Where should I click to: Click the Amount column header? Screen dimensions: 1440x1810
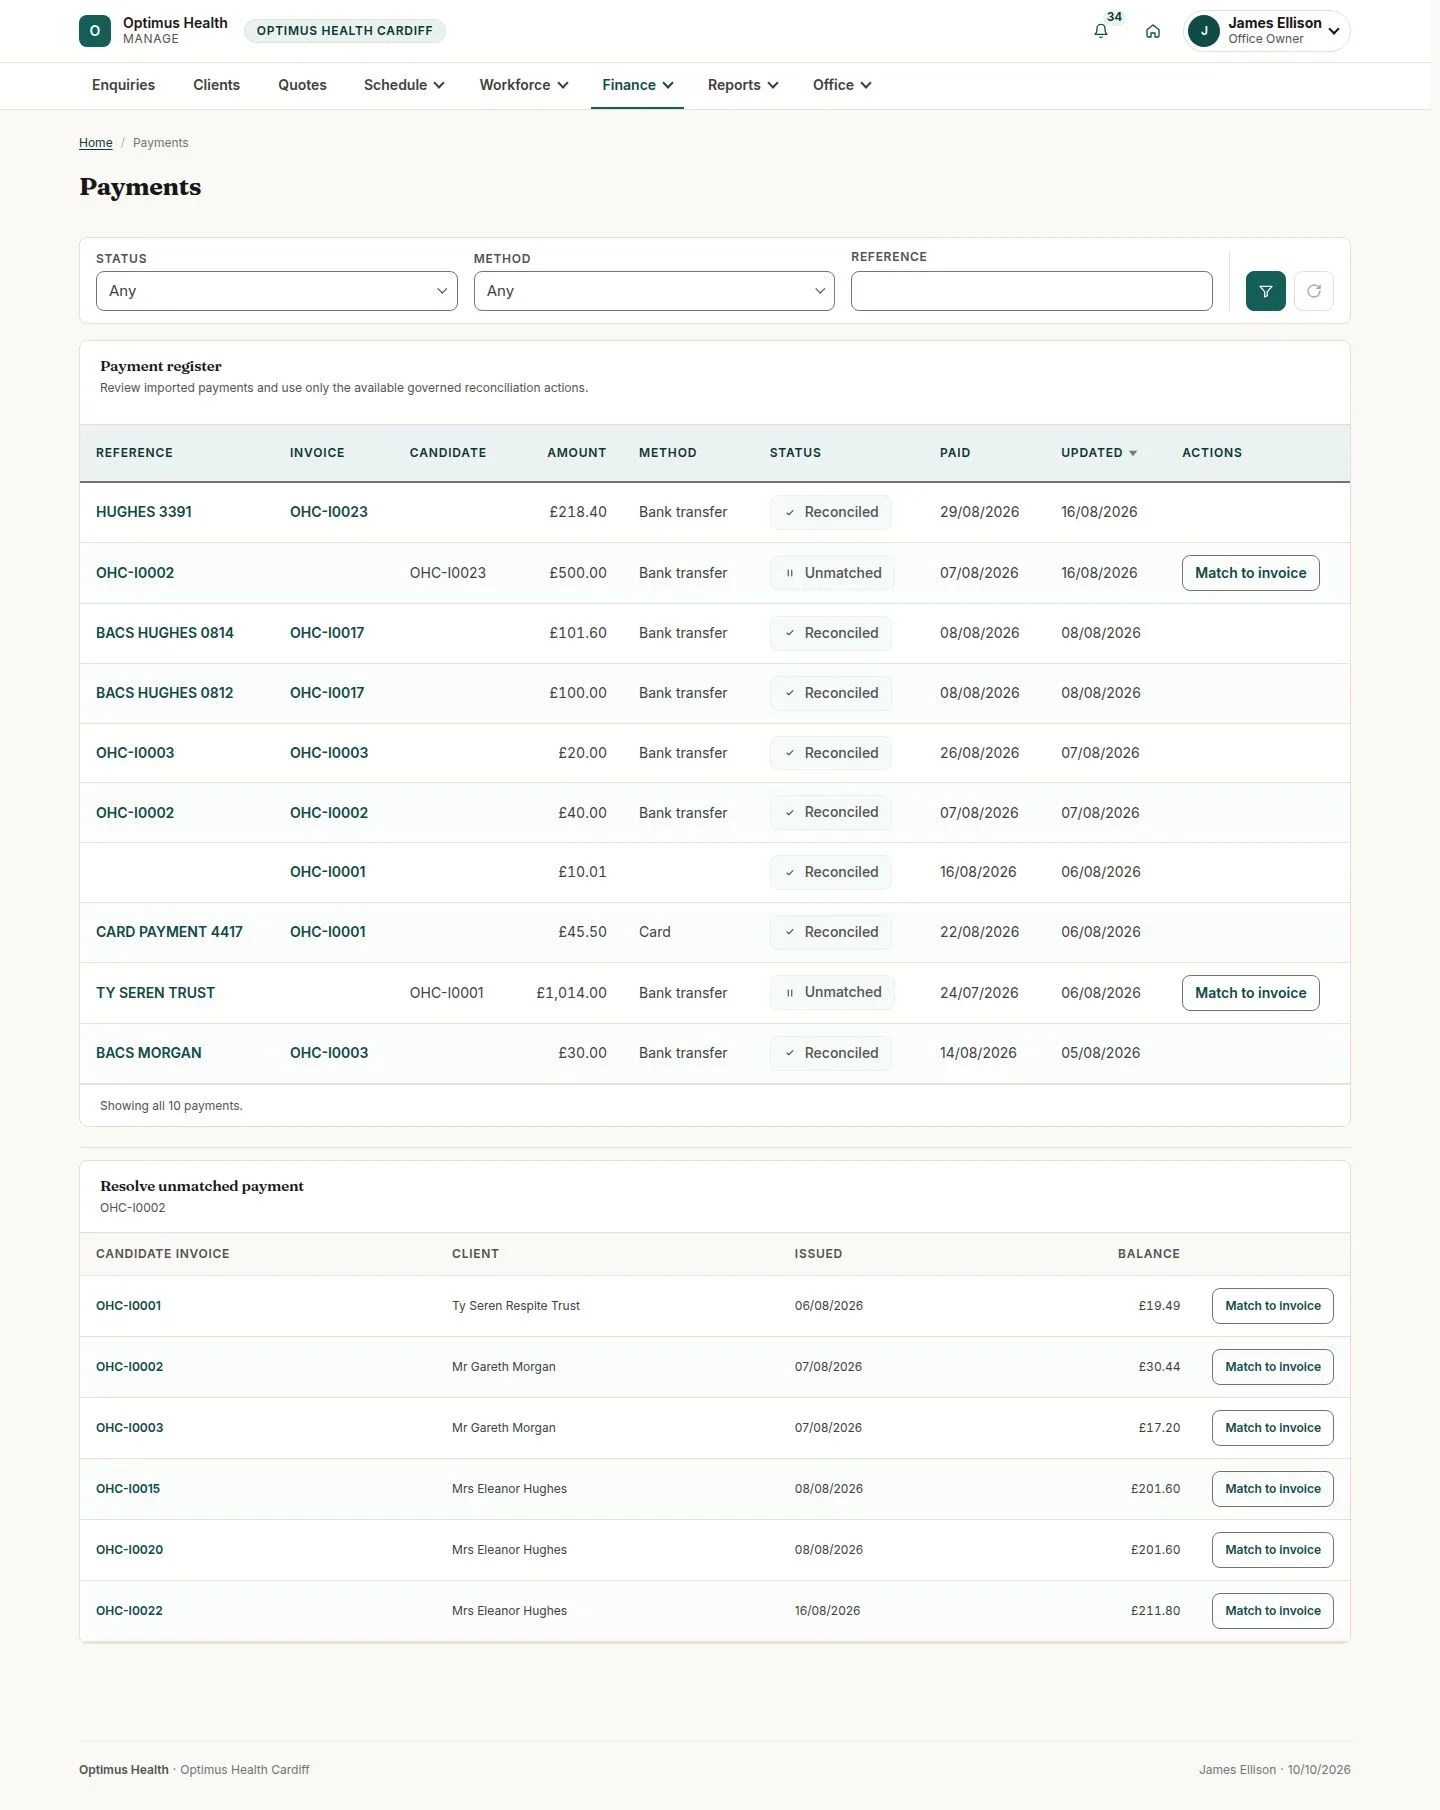click(577, 453)
